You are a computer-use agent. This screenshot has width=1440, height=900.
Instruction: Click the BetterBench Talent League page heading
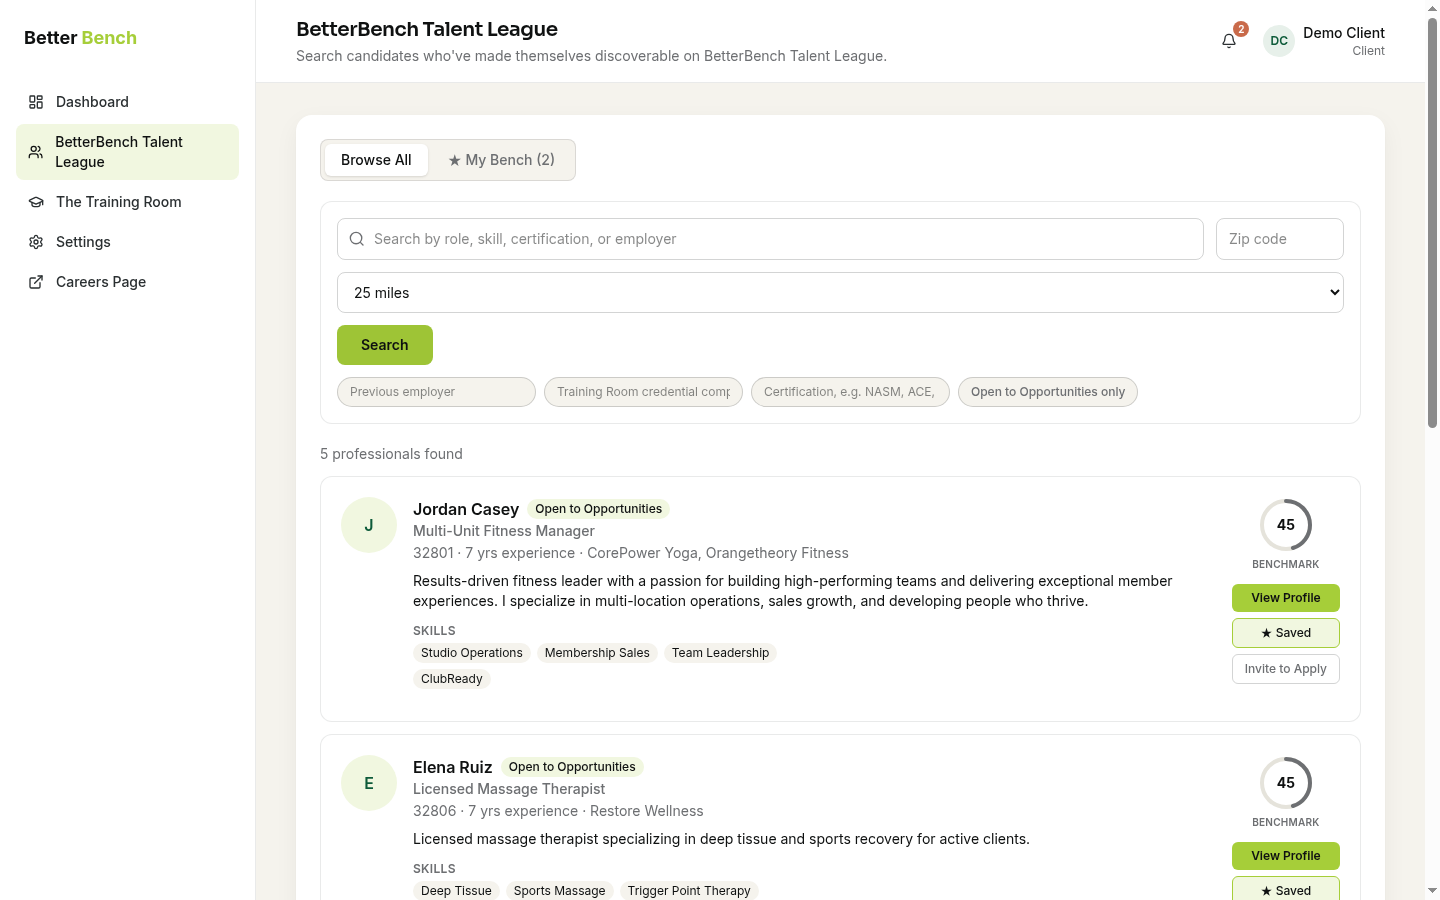coord(427,29)
